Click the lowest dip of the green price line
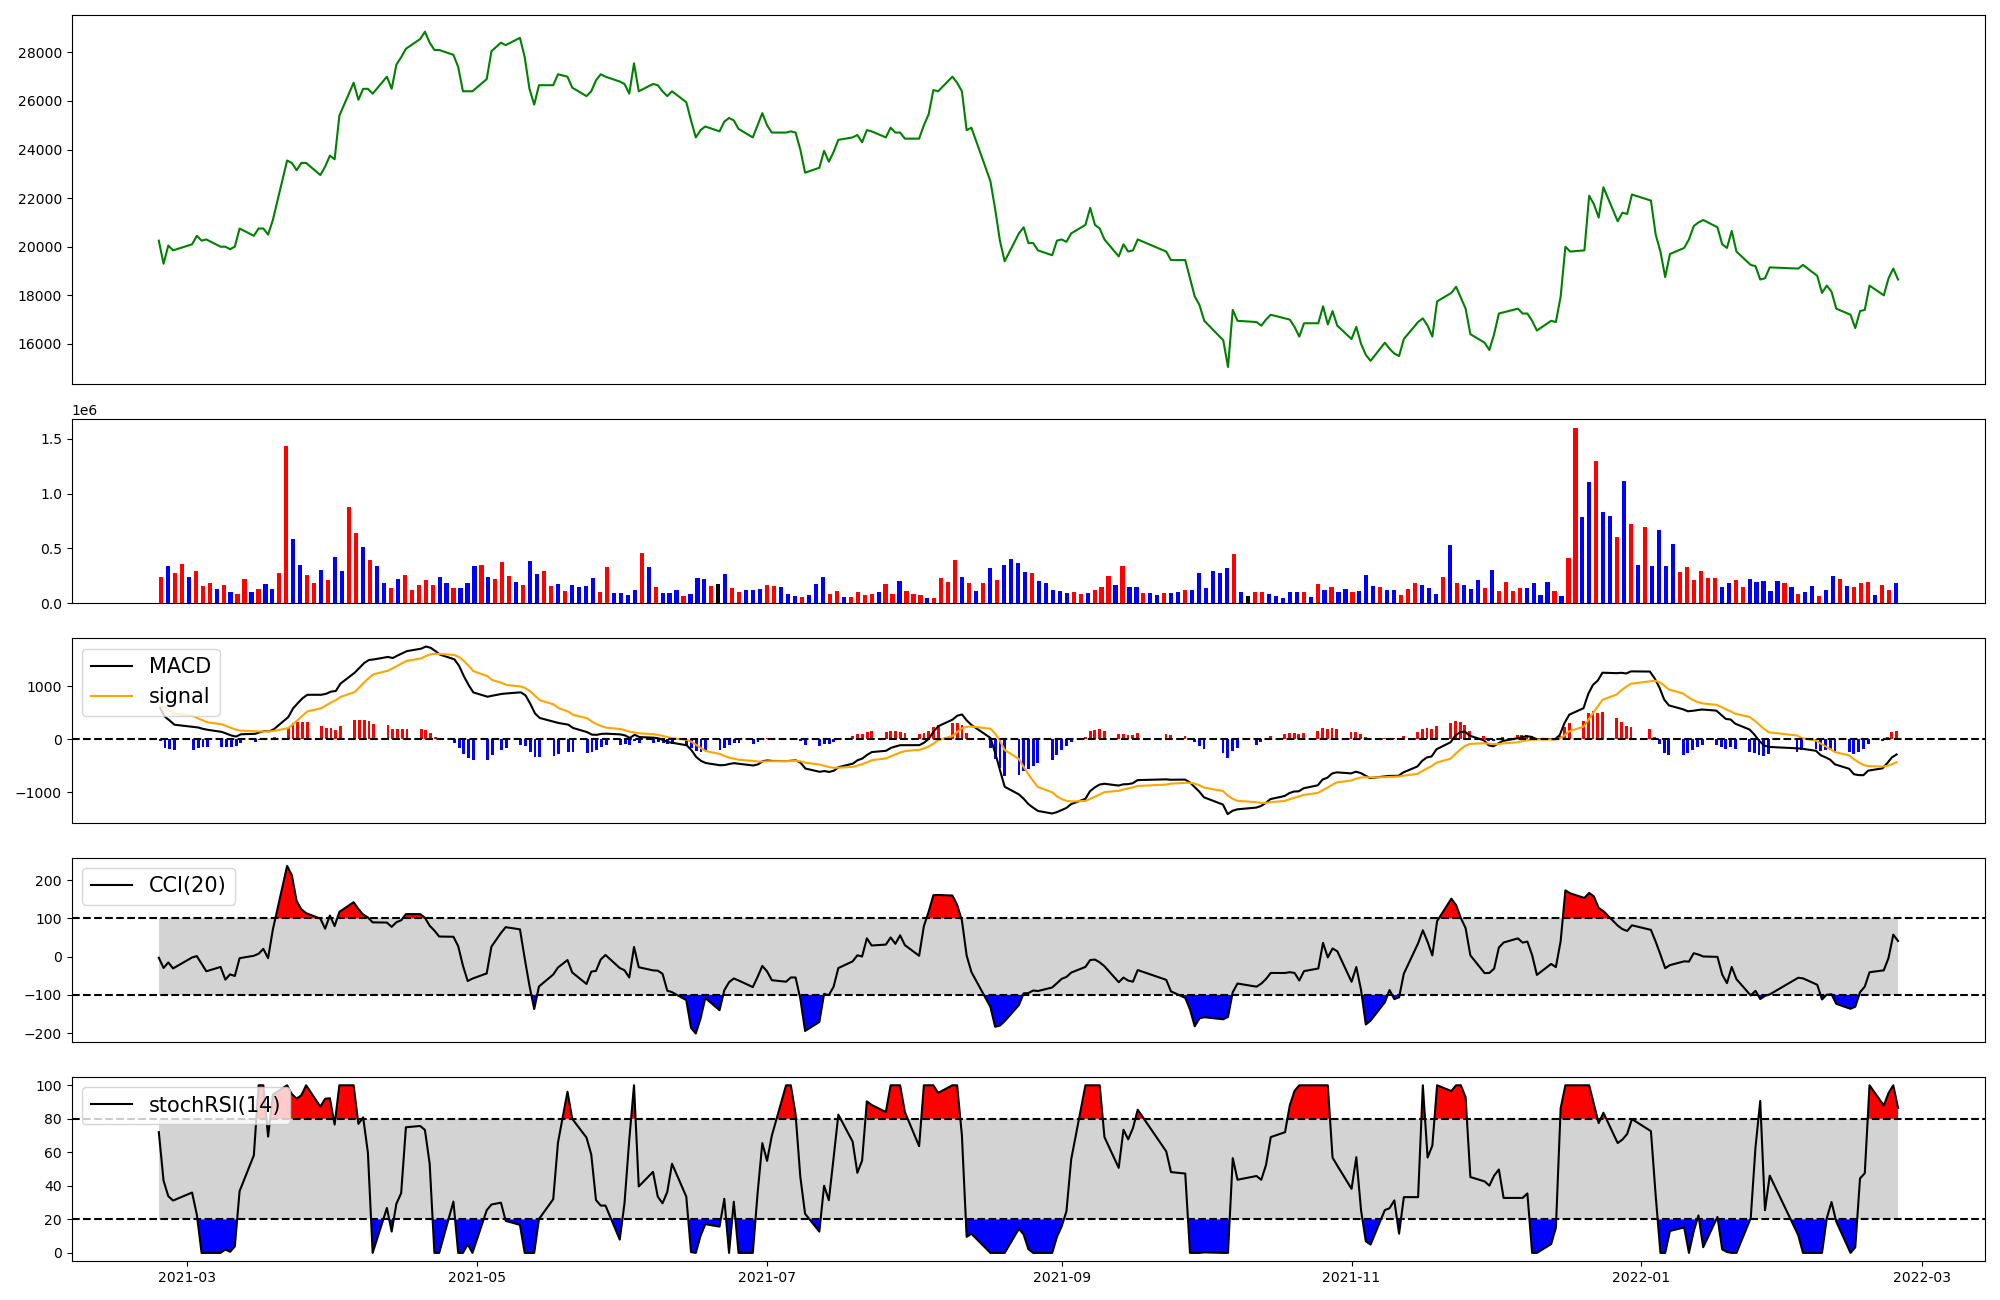Image resolution: width=2000 pixels, height=1300 pixels. tap(1228, 366)
